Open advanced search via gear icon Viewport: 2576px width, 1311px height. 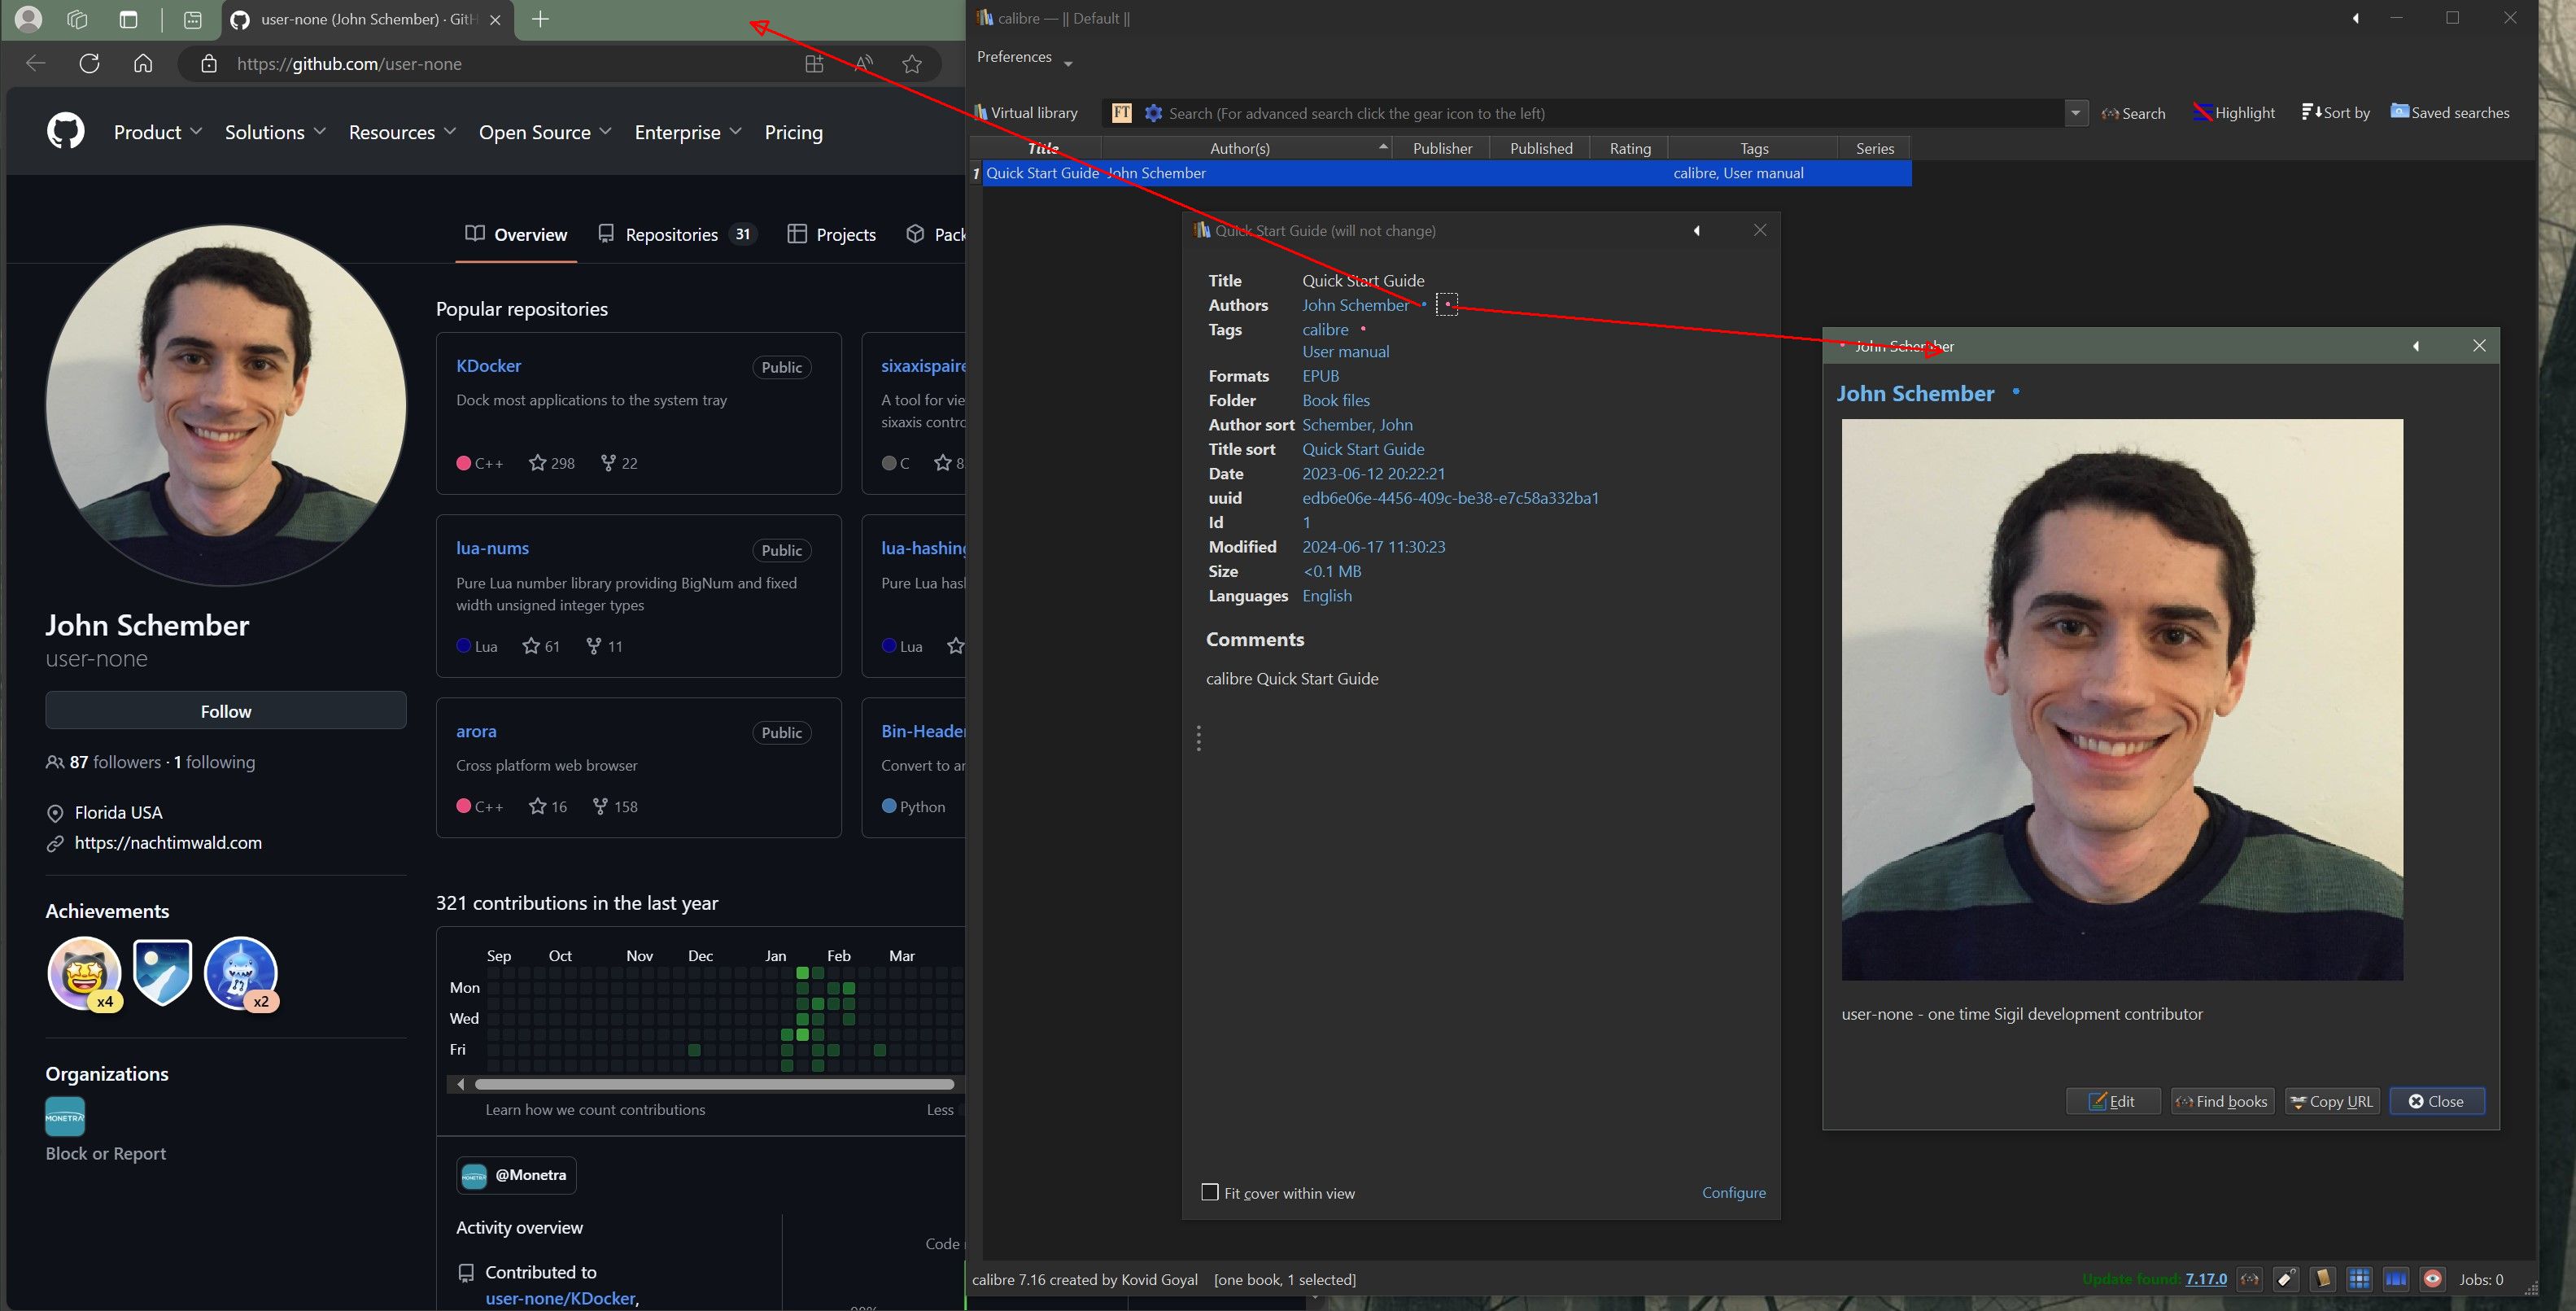[x=1153, y=113]
